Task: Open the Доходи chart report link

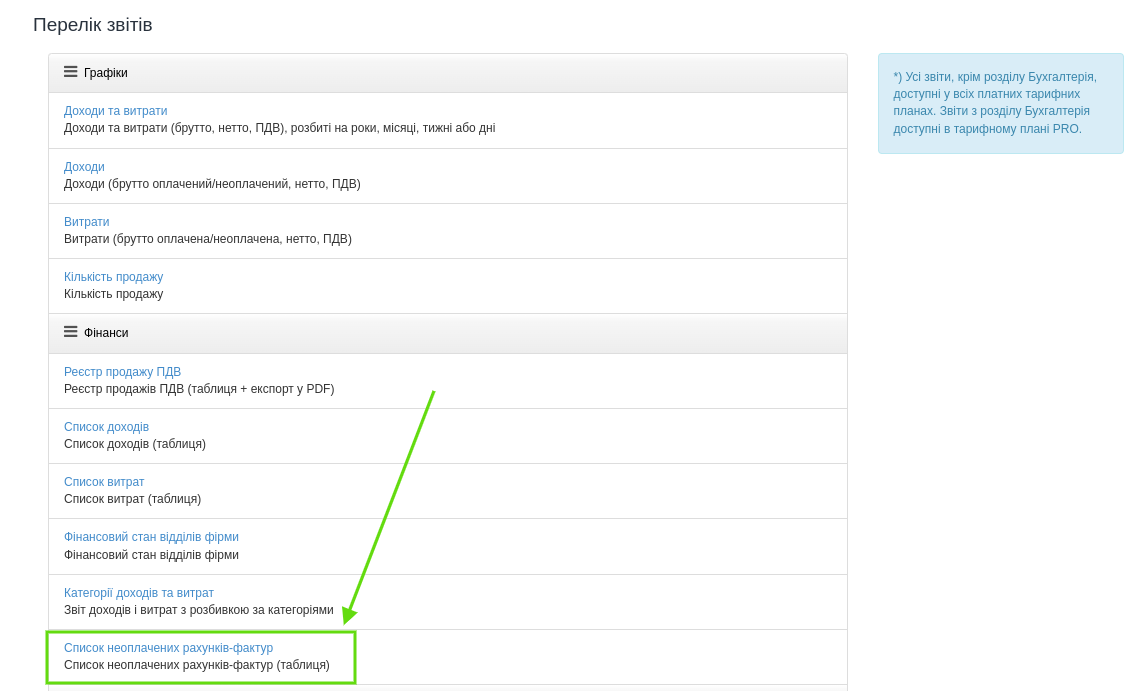Action: [84, 166]
